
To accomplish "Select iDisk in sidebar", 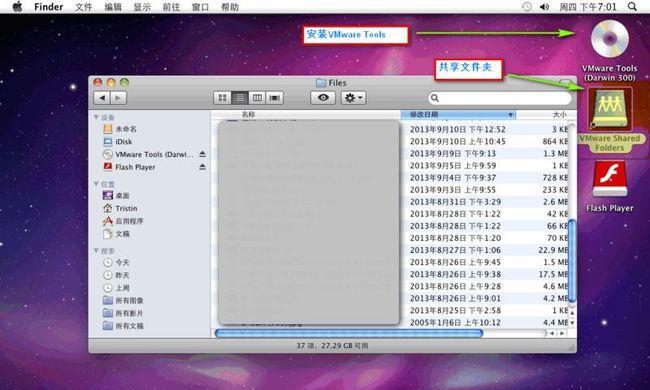I will (x=118, y=142).
